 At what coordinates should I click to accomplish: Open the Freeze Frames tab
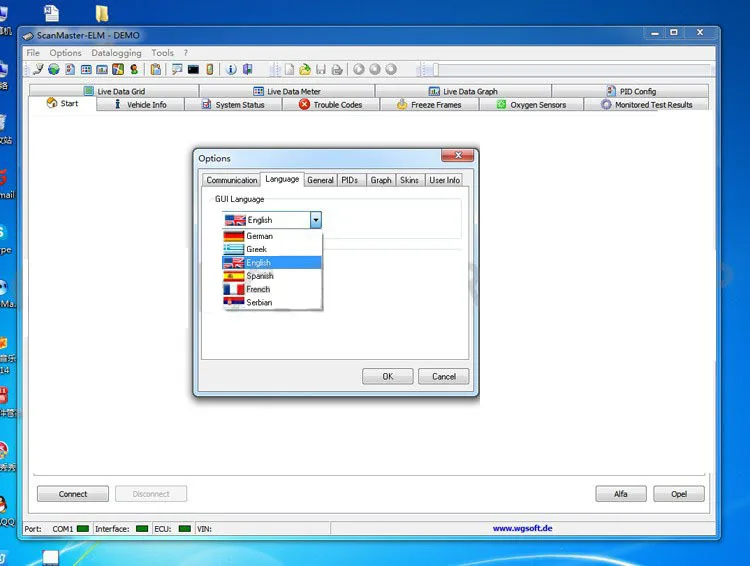[430, 104]
